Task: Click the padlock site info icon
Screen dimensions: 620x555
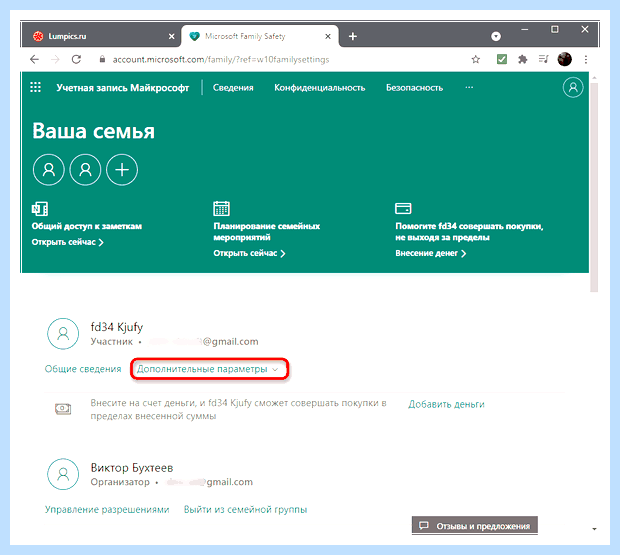Action: [102, 59]
